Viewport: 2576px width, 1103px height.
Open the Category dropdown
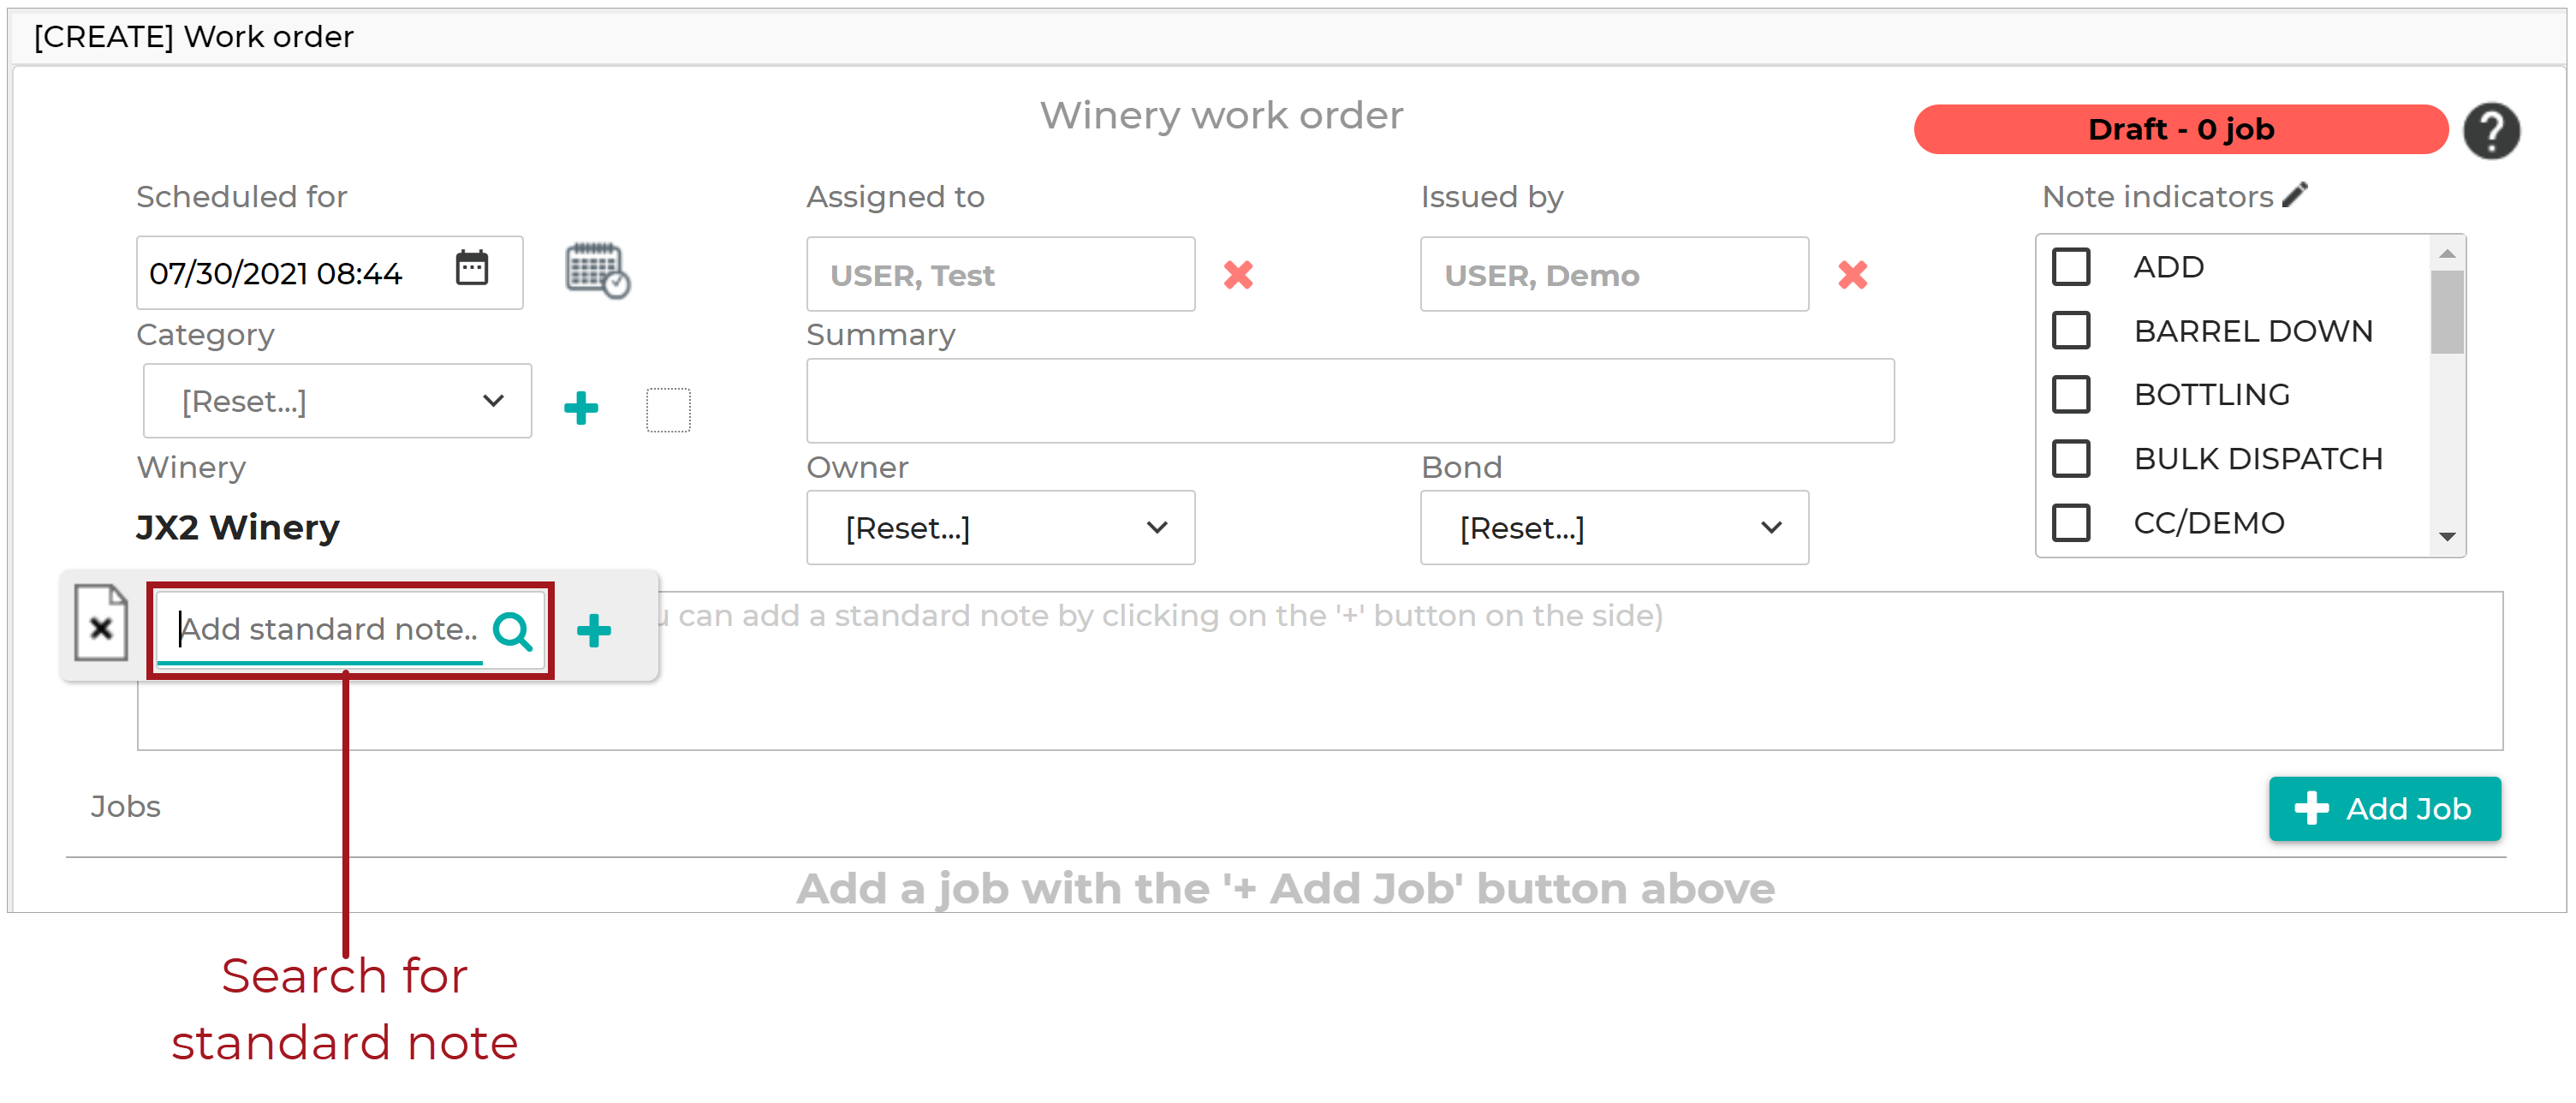coord(336,400)
